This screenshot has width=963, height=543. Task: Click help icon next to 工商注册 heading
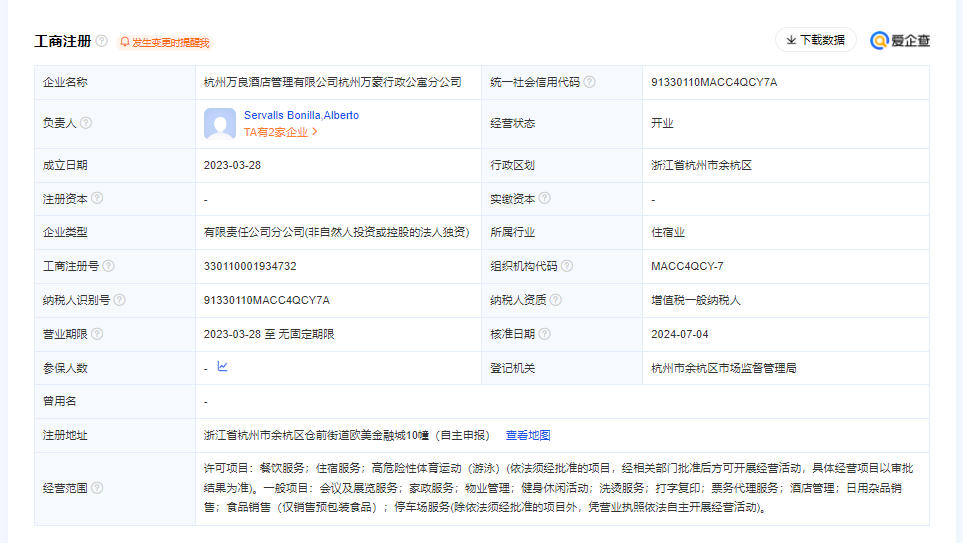102,41
